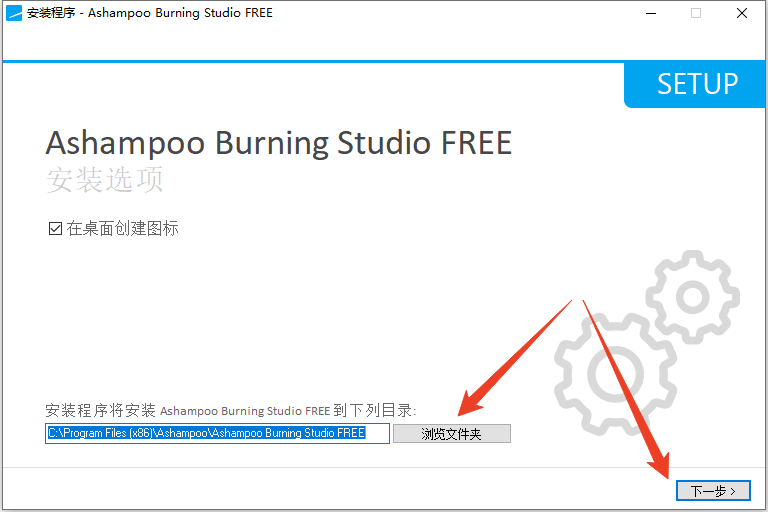Click the 安装程序将安装 directory description label

click(231, 410)
